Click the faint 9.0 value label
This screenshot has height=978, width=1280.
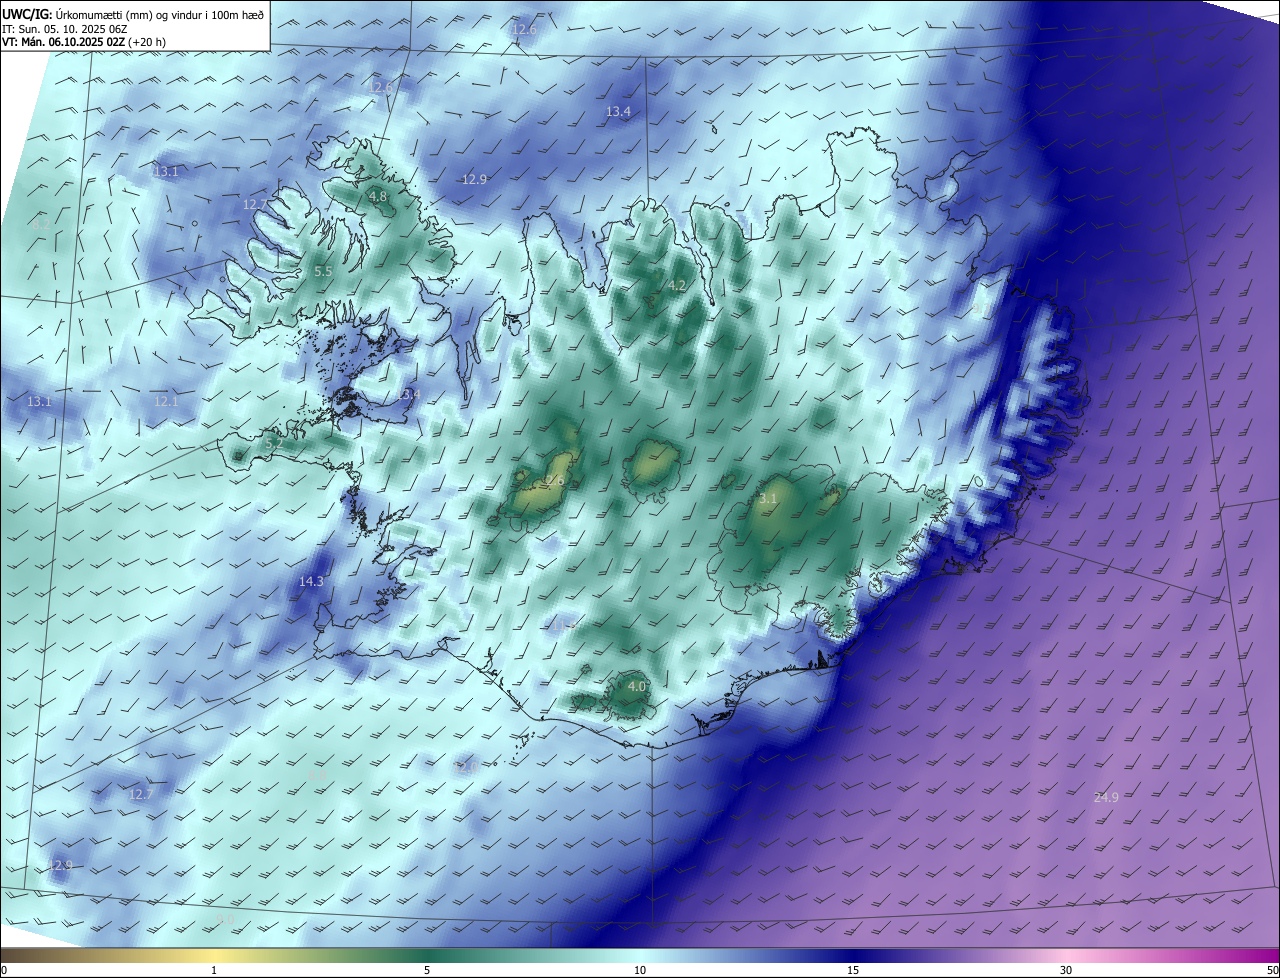225,918
